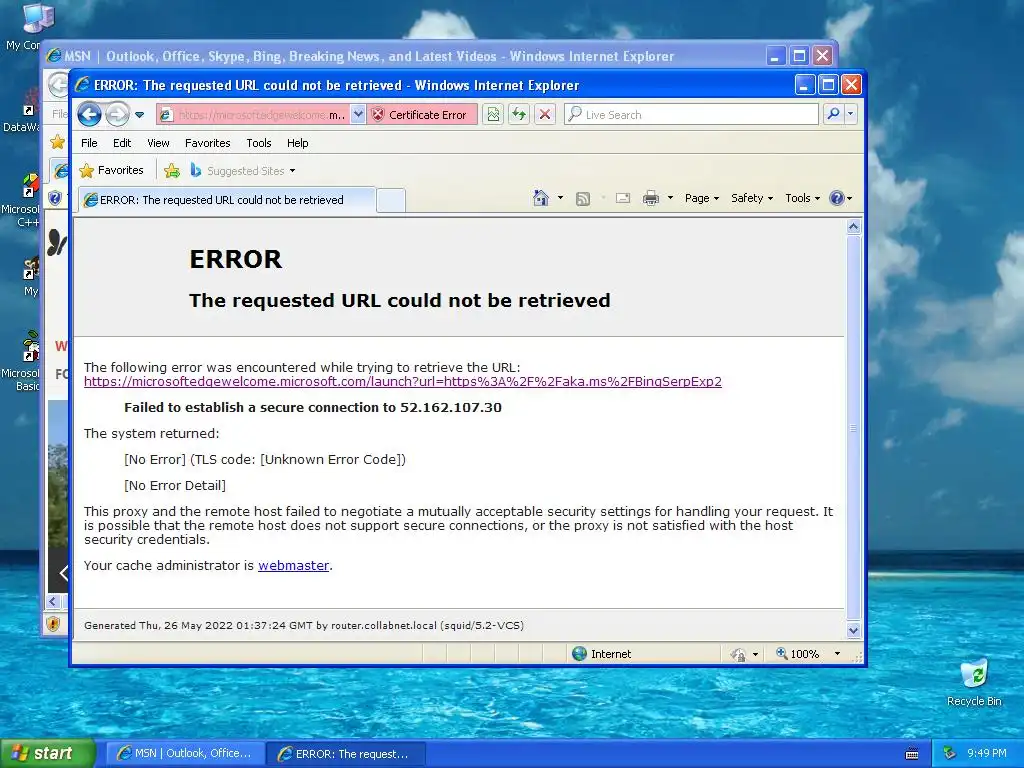Click the vertical scrollbar thumb

click(854, 428)
